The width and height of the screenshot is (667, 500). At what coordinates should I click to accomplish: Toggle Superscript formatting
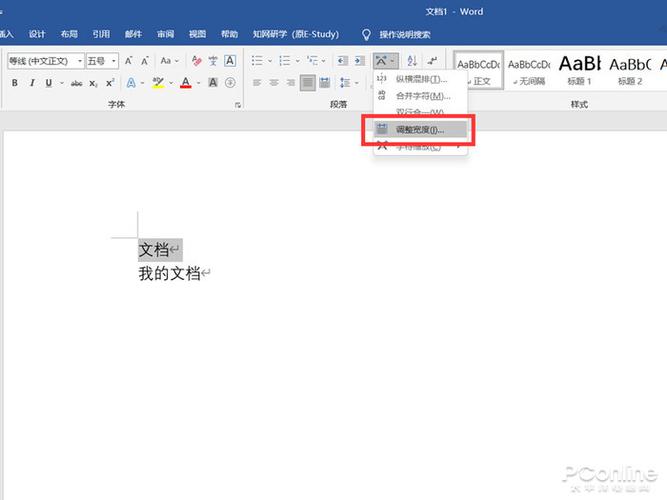coord(110,83)
